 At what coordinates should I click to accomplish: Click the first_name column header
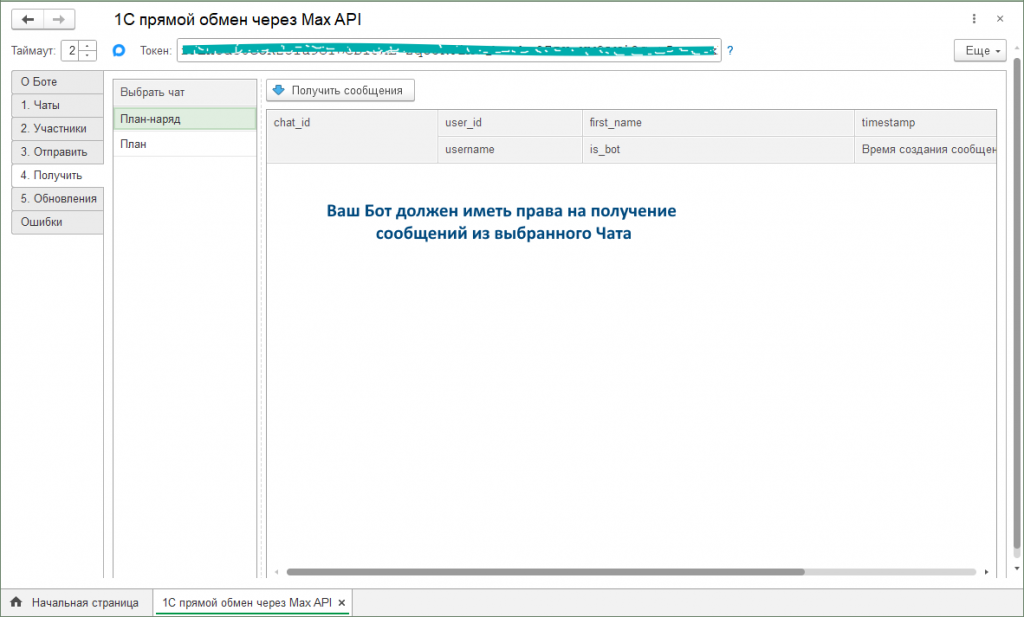tap(718, 123)
